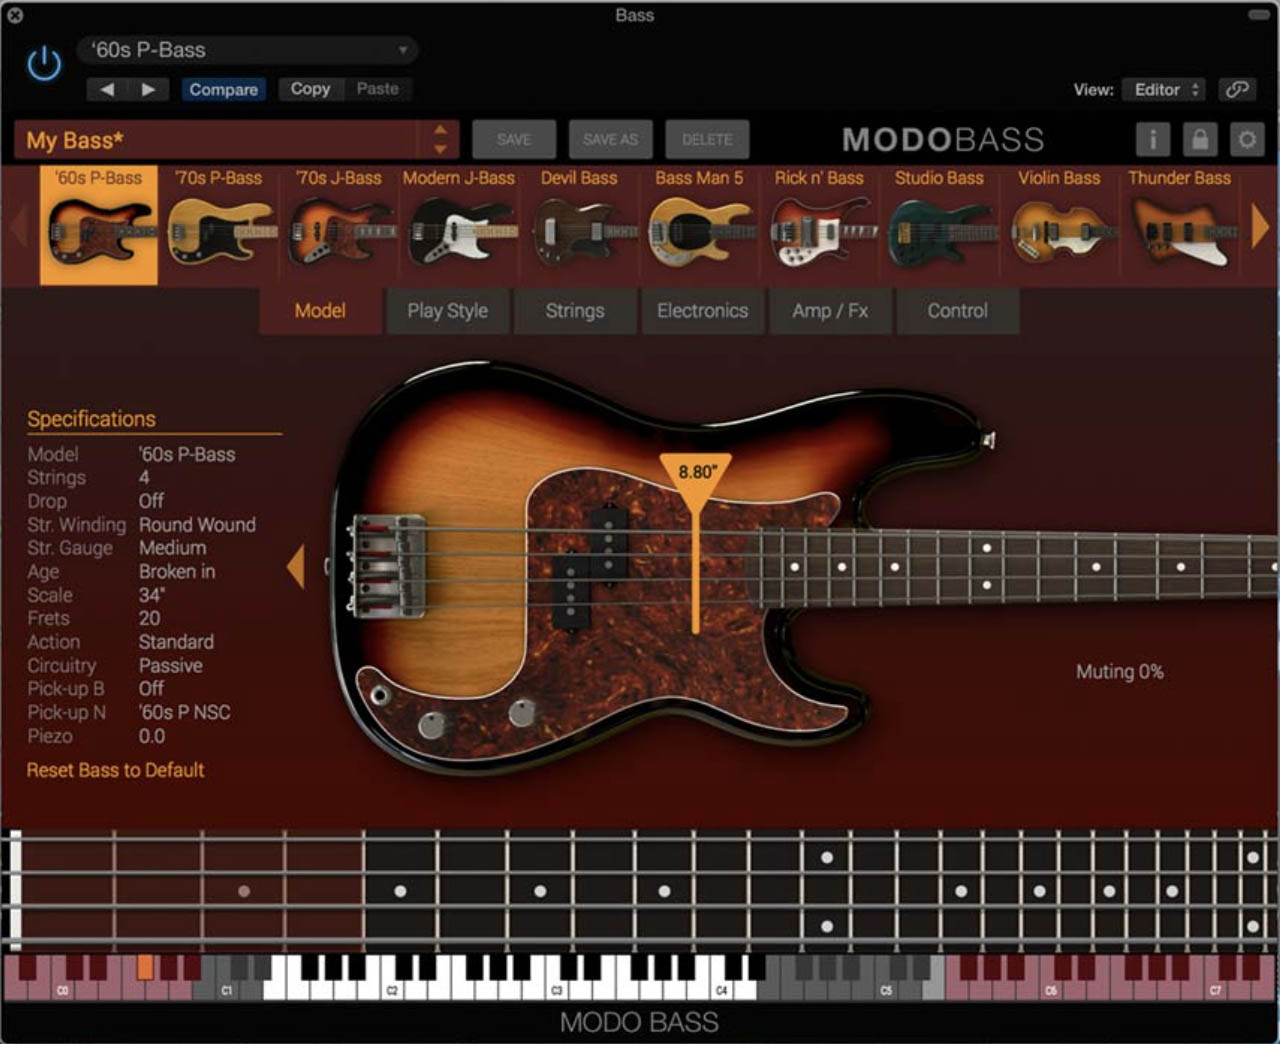Switch to the Electronics tab
This screenshot has width=1280, height=1044.
702,311
